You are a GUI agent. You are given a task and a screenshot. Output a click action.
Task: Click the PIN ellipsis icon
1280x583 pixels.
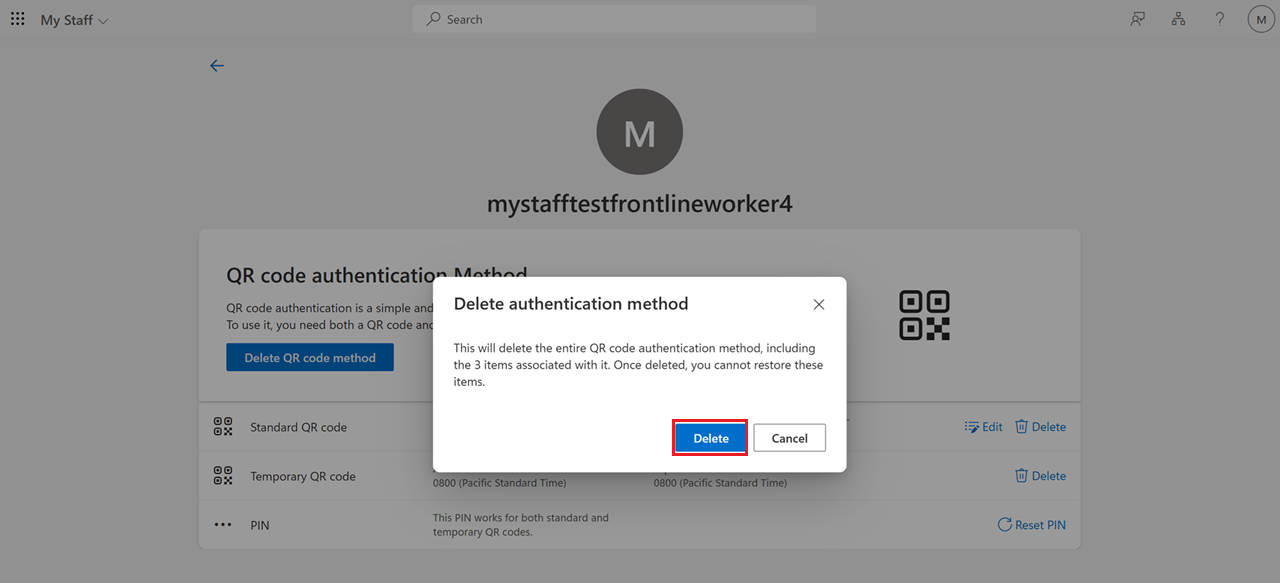pyautogui.click(x=222, y=524)
